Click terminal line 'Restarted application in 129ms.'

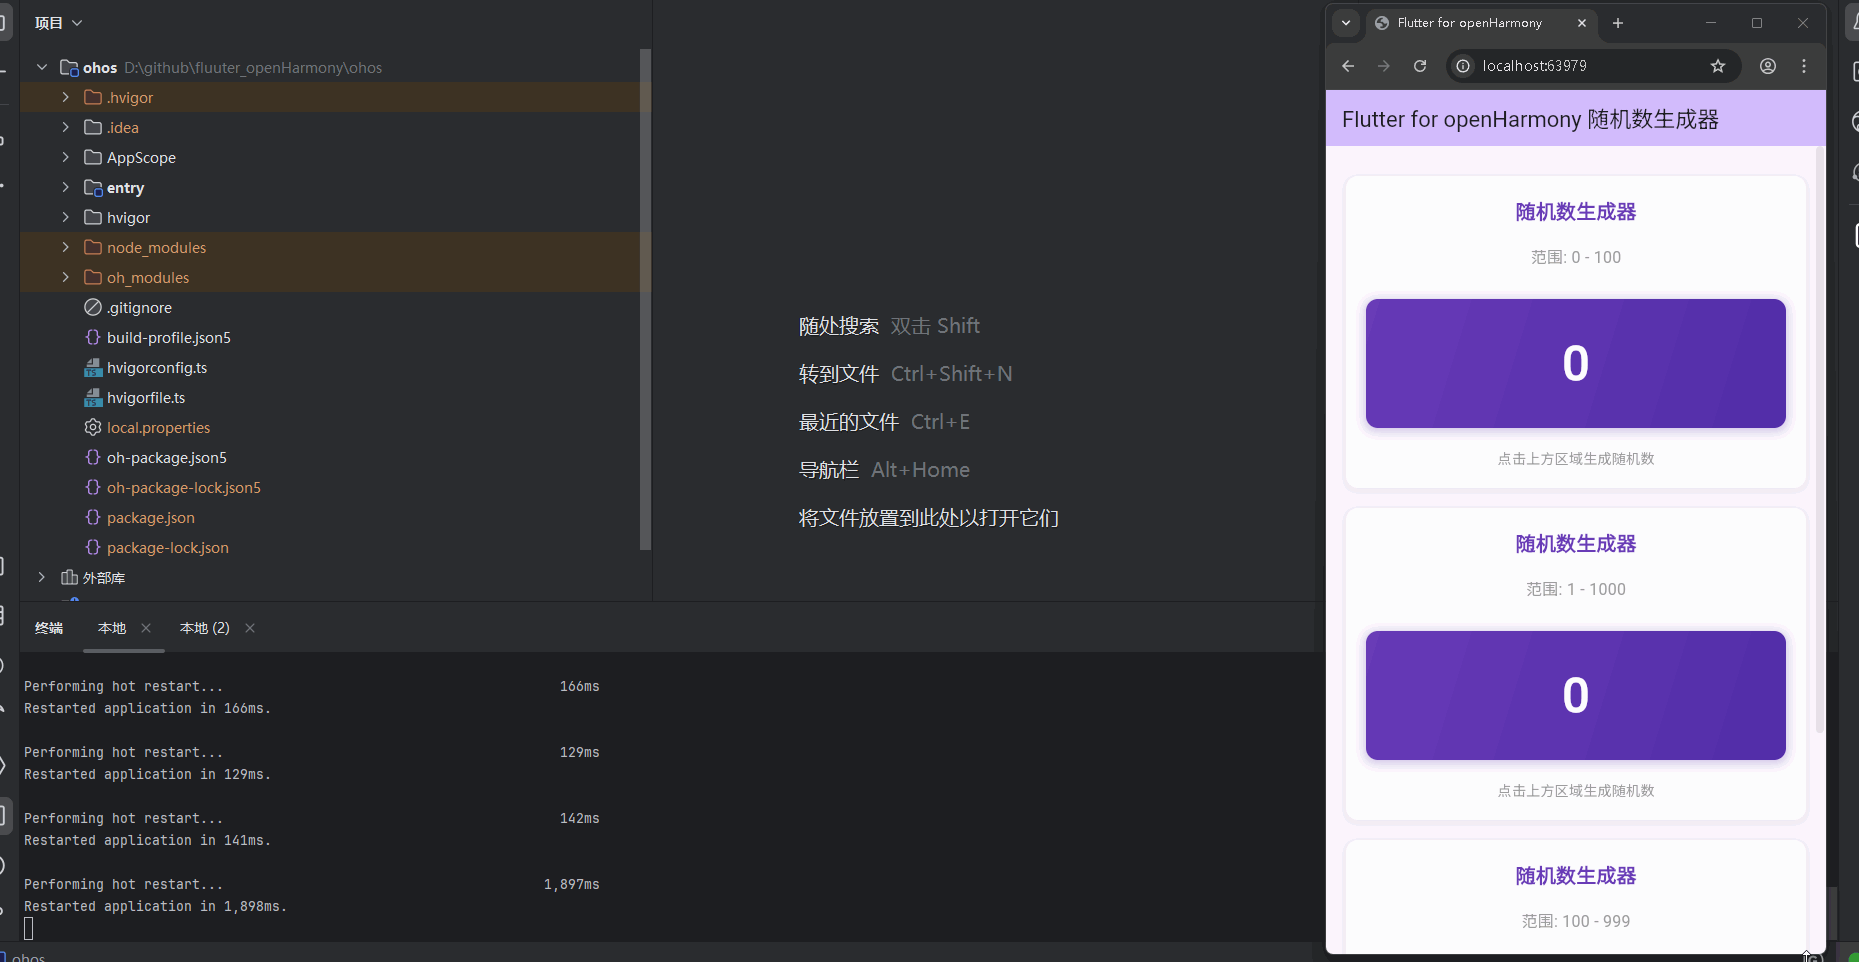148,775
